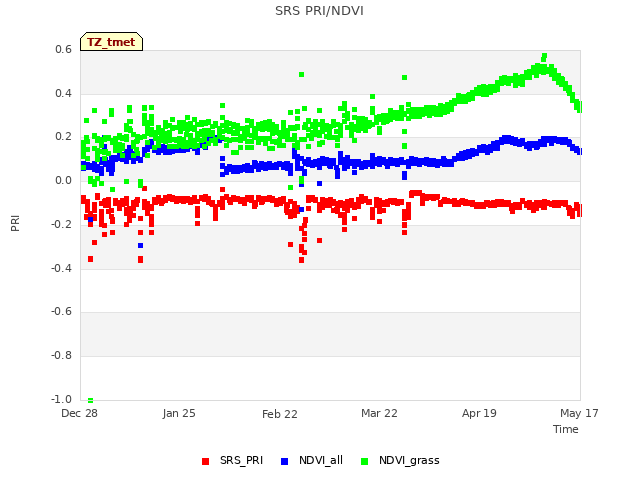Click the 0.4 y-axis tick label
Screen dimensions: 640x480
click(63, 93)
